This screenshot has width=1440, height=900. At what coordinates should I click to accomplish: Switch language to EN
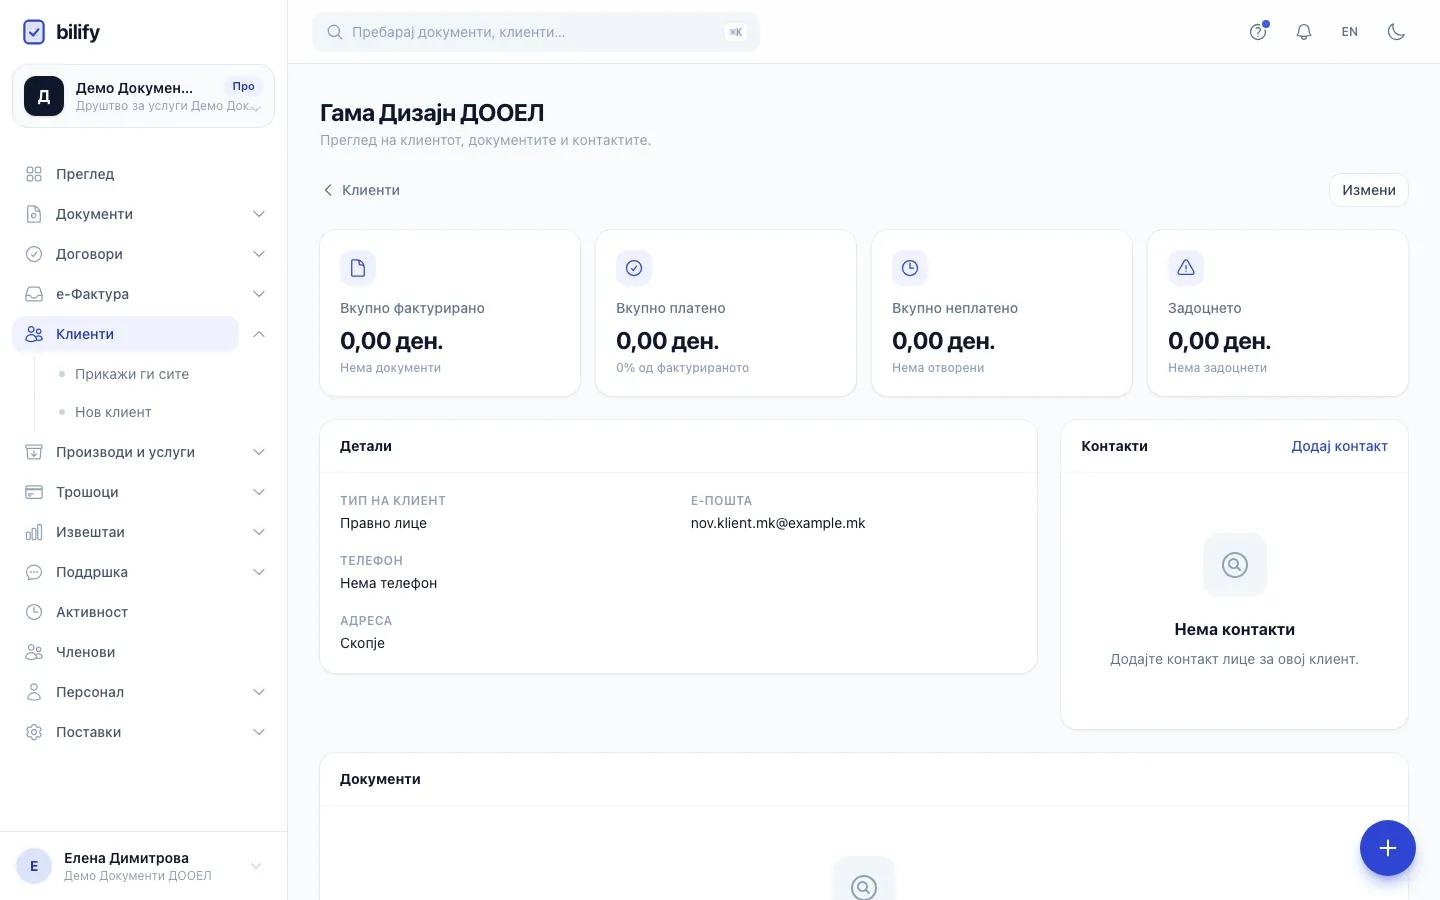pyautogui.click(x=1350, y=32)
